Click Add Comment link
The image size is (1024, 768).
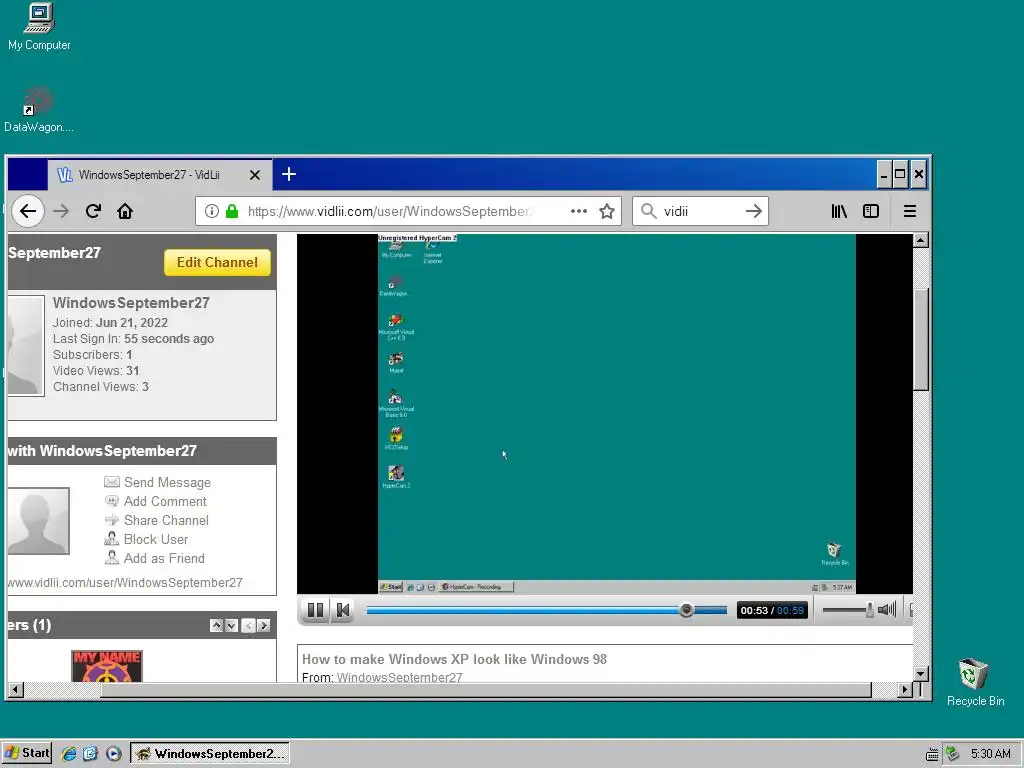[165, 501]
